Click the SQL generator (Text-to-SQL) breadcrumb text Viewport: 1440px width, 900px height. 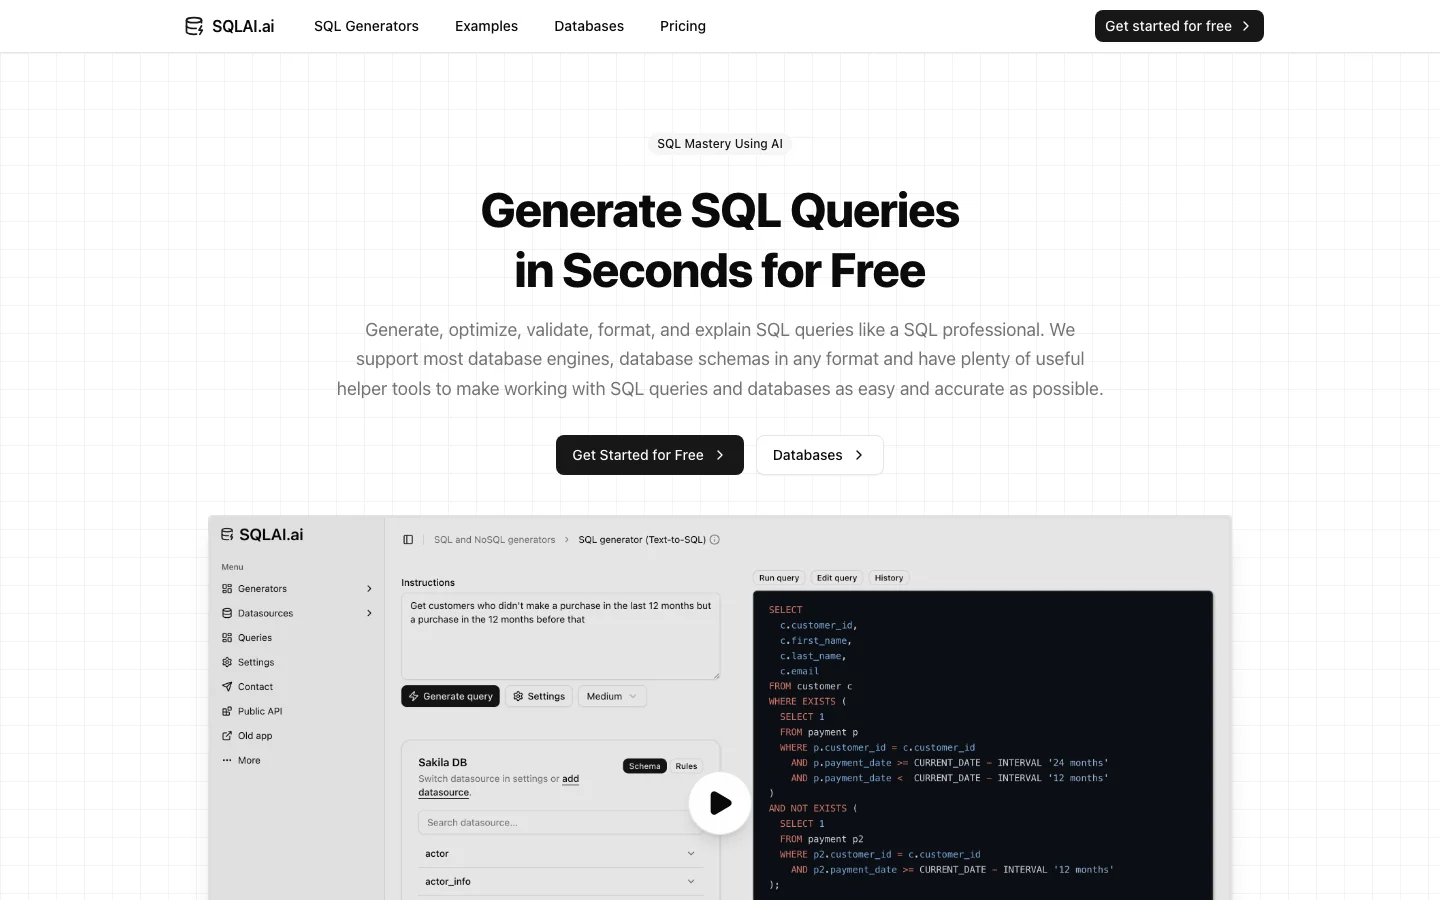click(x=642, y=540)
